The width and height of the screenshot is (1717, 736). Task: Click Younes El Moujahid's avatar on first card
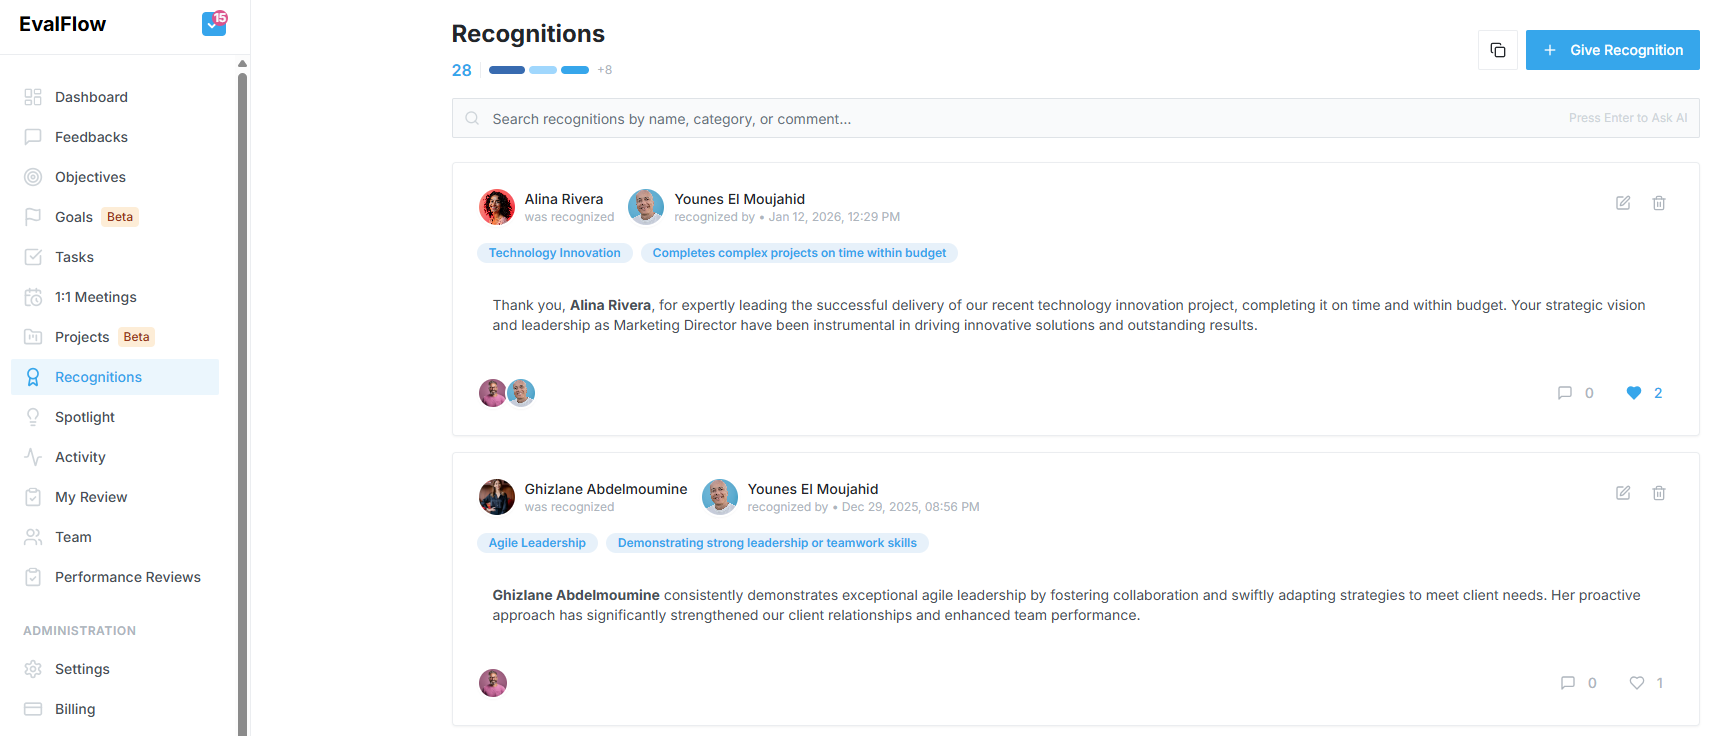pos(646,207)
